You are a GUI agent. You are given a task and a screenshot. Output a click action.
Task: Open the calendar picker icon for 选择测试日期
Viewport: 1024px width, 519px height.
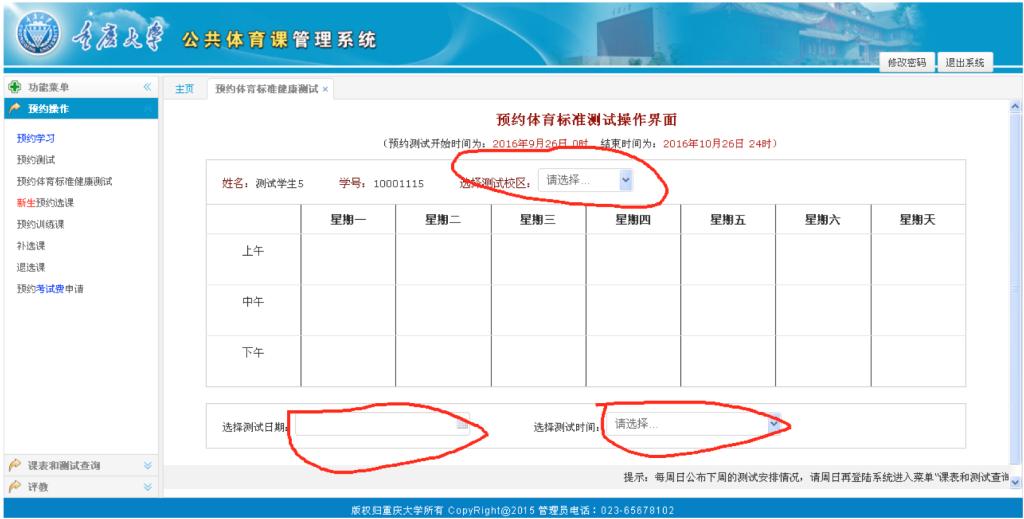pyautogui.click(x=461, y=425)
